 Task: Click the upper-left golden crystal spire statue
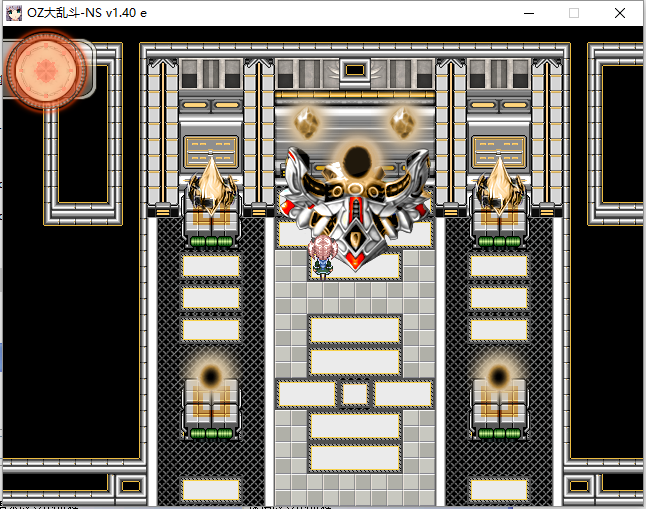click(211, 188)
